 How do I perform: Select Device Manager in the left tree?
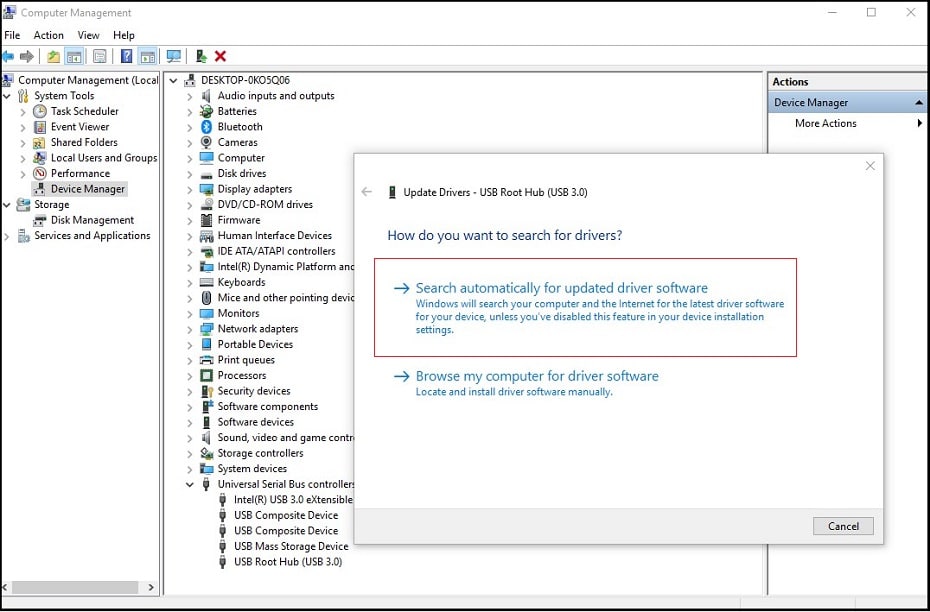[88, 189]
